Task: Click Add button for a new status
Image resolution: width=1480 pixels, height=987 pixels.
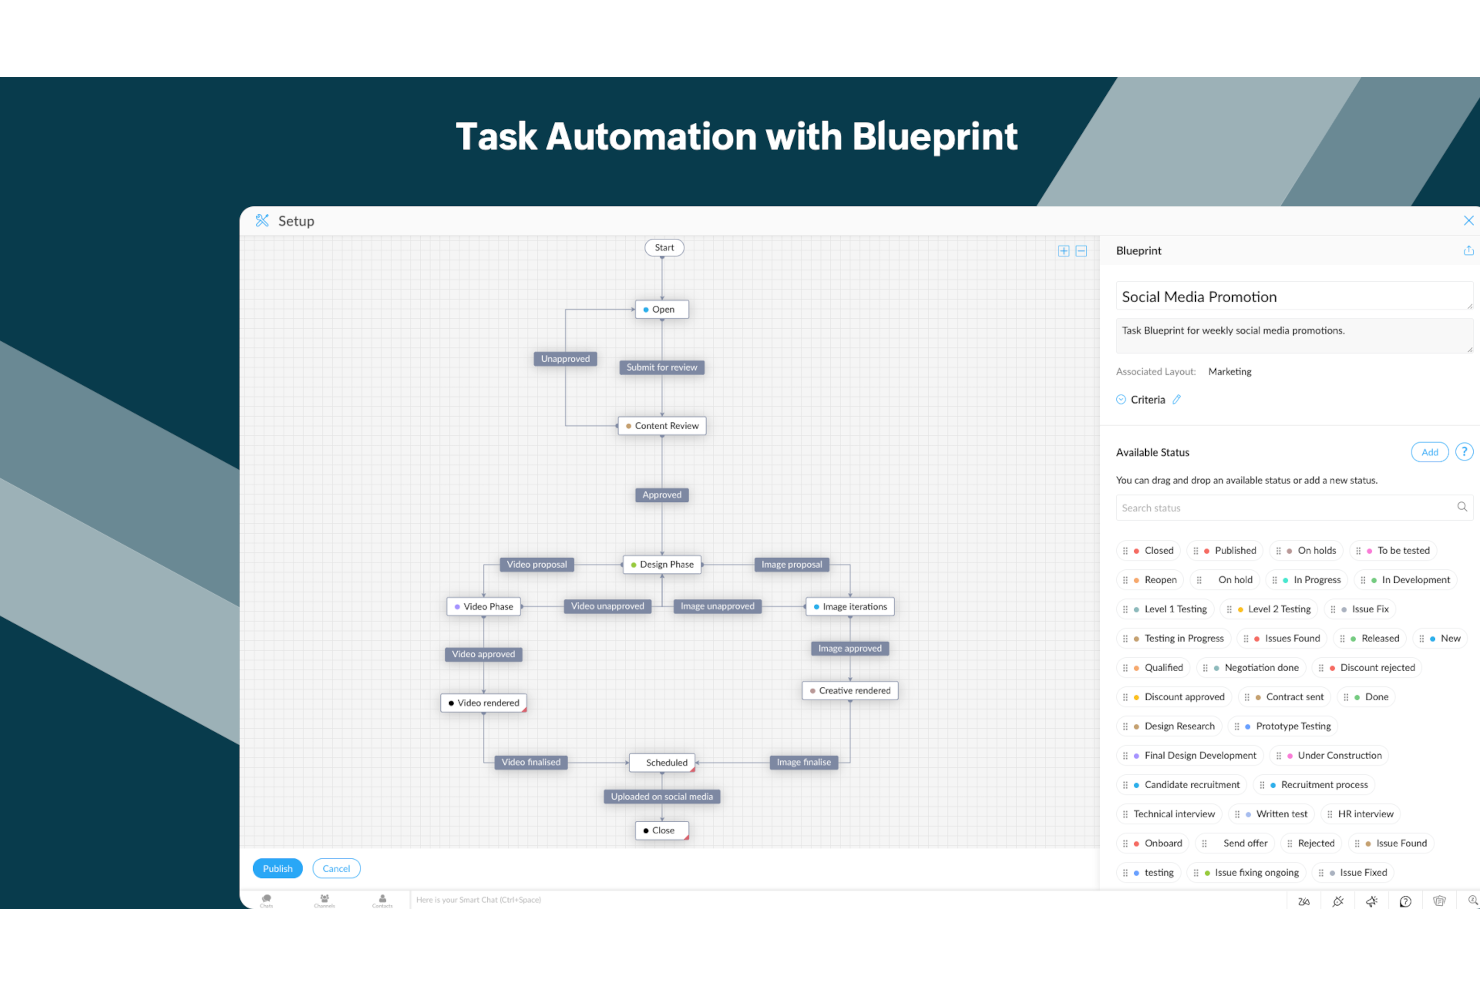Action: tap(1430, 452)
